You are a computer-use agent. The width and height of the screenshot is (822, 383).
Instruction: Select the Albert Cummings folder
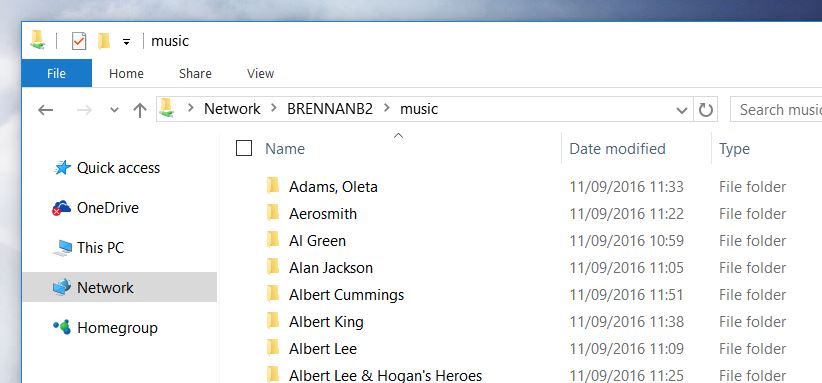(x=347, y=295)
